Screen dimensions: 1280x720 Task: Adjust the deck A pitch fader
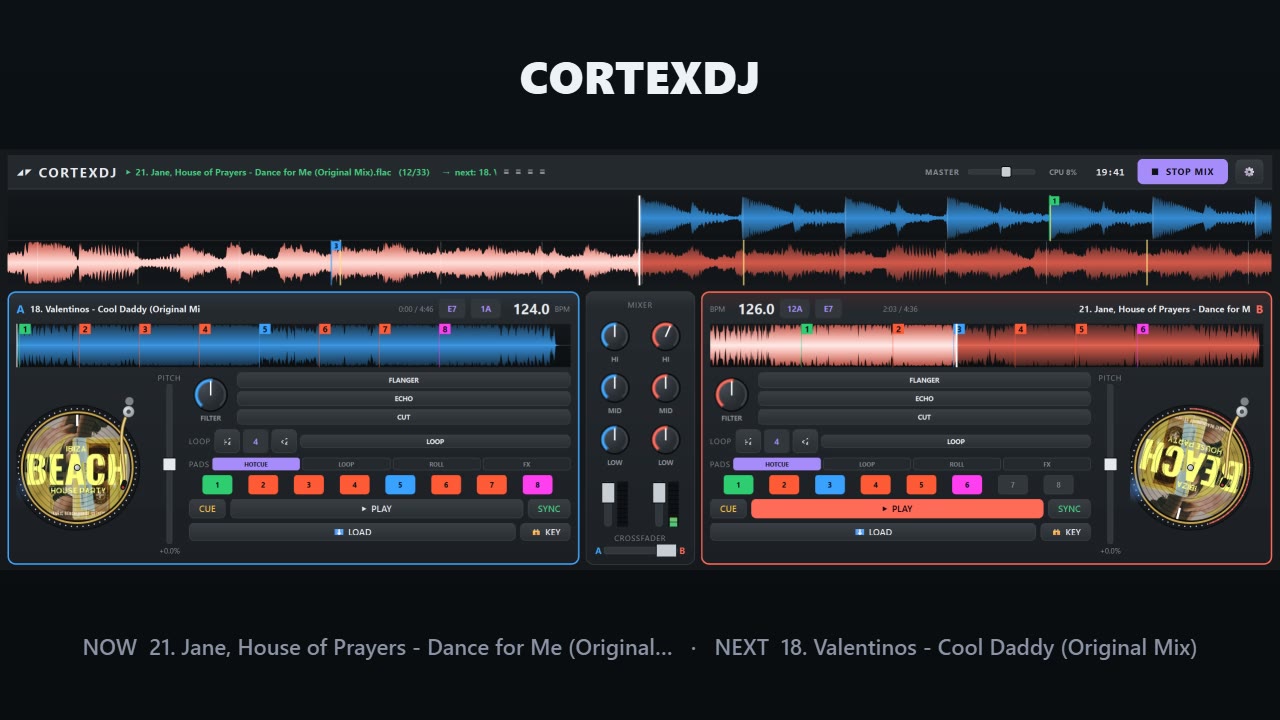point(169,464)
